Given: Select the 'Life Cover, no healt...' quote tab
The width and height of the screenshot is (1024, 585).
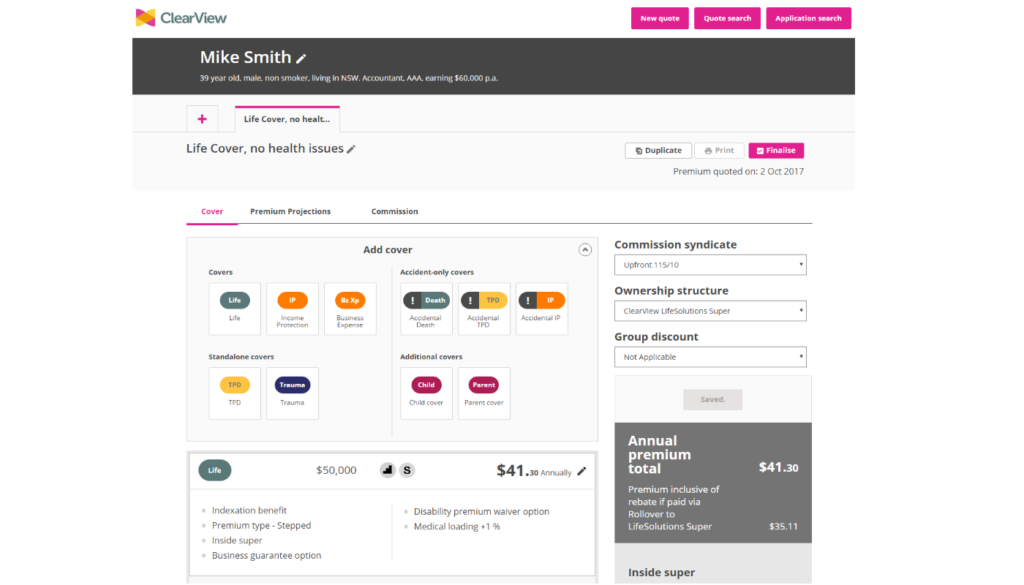Looking at the screenshot, I should tap(287, 119).
